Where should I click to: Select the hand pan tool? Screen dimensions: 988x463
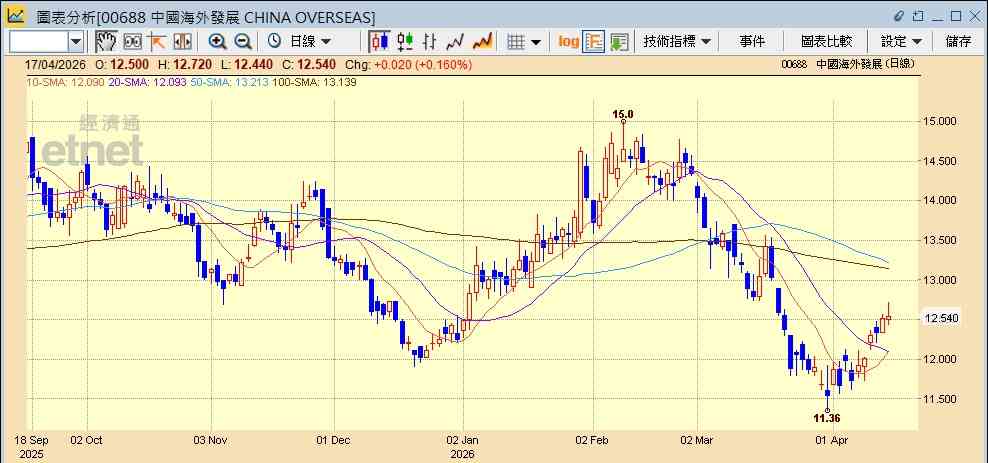pyautogui.click(x=106, y=42)
